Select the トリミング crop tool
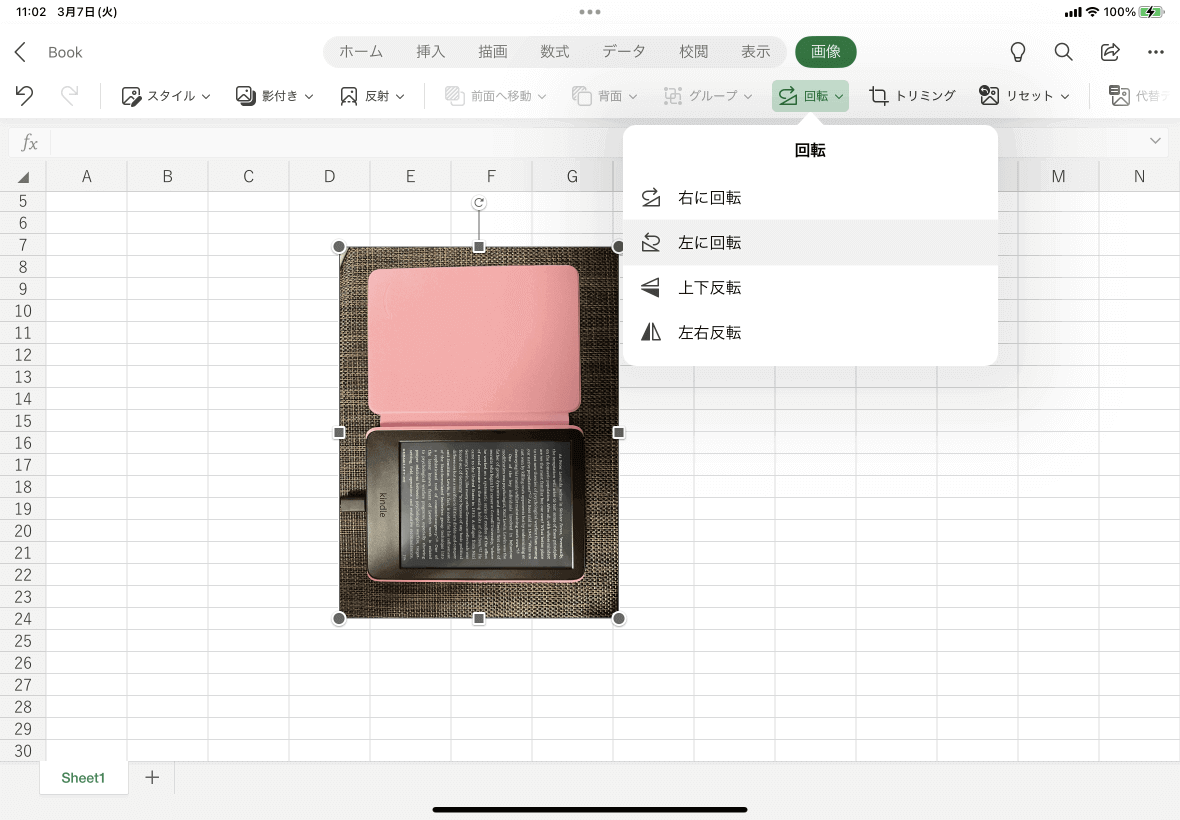The height and width of the screenshot is (820, 1180). tap(912, 96)
